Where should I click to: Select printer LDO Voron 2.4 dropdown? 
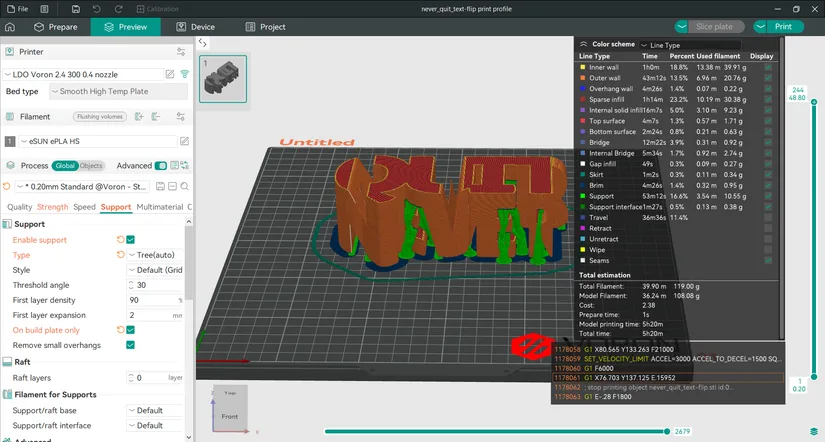83,74
